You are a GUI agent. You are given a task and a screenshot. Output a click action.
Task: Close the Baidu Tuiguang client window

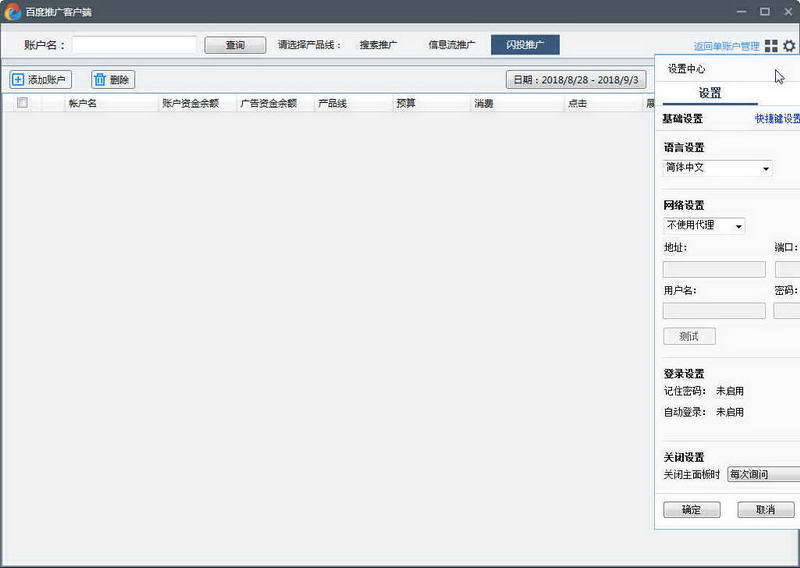click(788, 11)
